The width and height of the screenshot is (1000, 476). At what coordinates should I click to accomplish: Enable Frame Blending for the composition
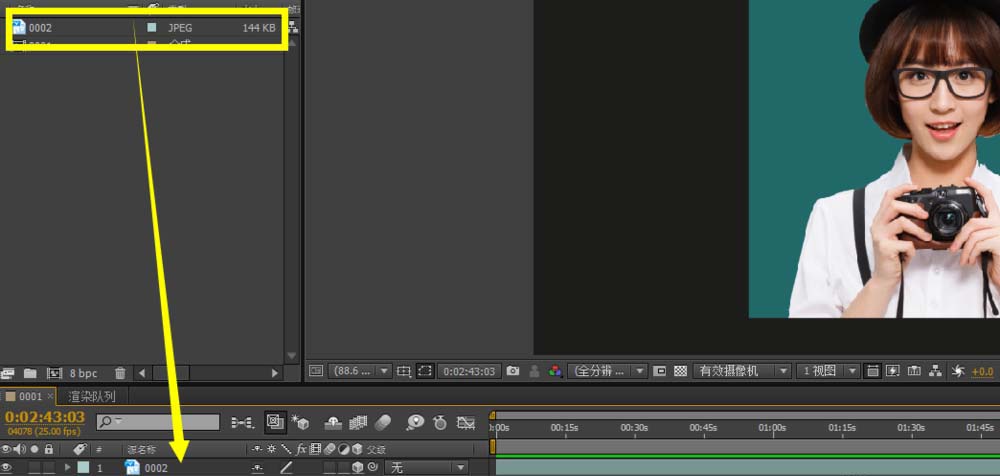point(358,422)
